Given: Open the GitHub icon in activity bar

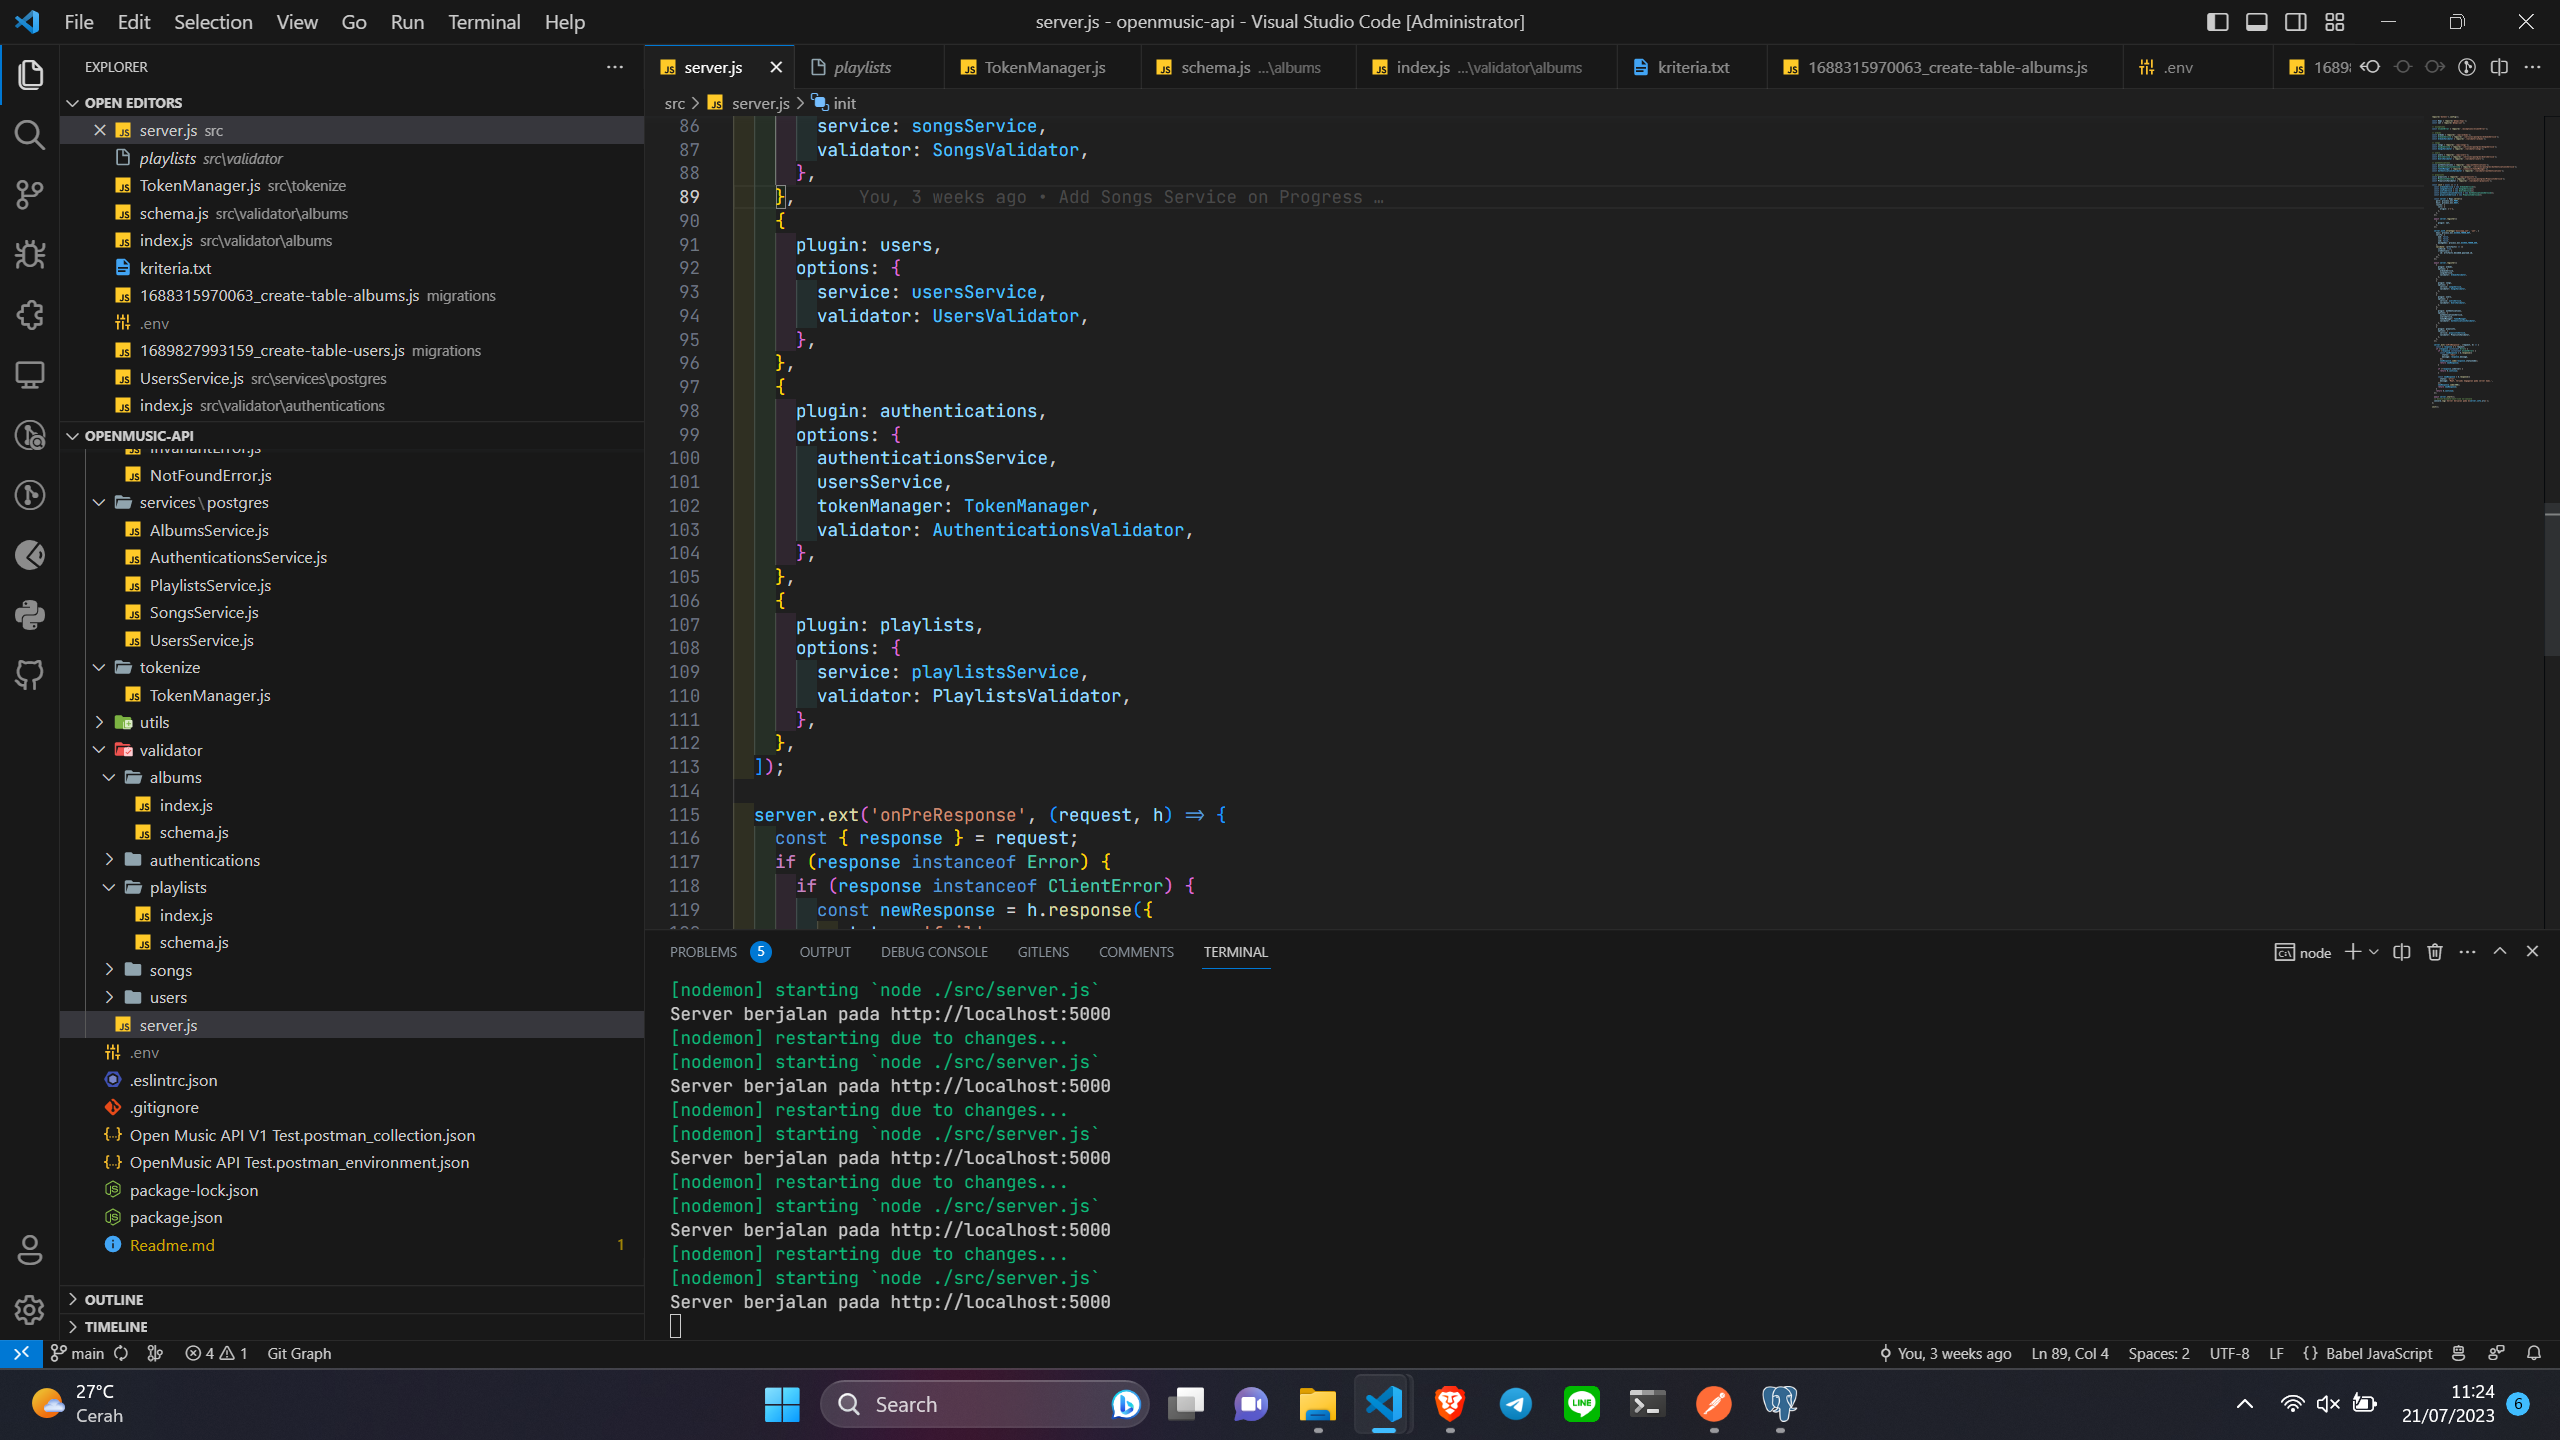Looking at the screenshot, I should pos(30,675).
